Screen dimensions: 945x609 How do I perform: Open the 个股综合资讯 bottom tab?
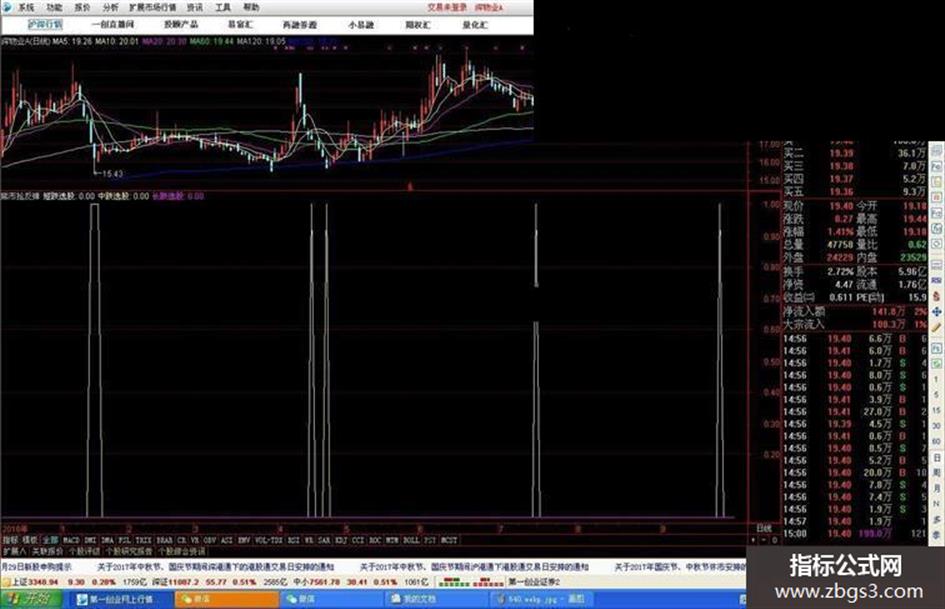(x=182, y=551)
